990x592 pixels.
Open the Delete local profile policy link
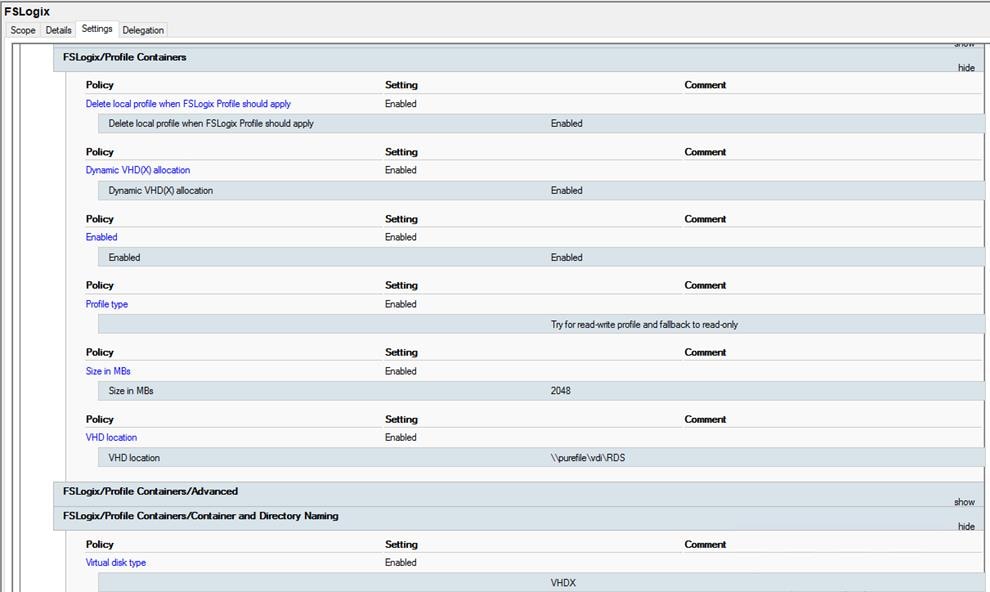point(189,103)
